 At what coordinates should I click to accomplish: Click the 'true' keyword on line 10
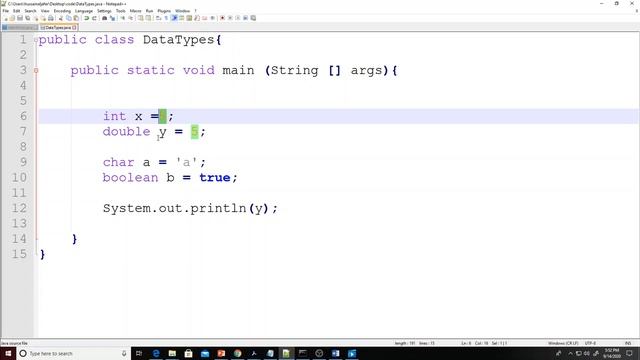click(x=215, y=178)
